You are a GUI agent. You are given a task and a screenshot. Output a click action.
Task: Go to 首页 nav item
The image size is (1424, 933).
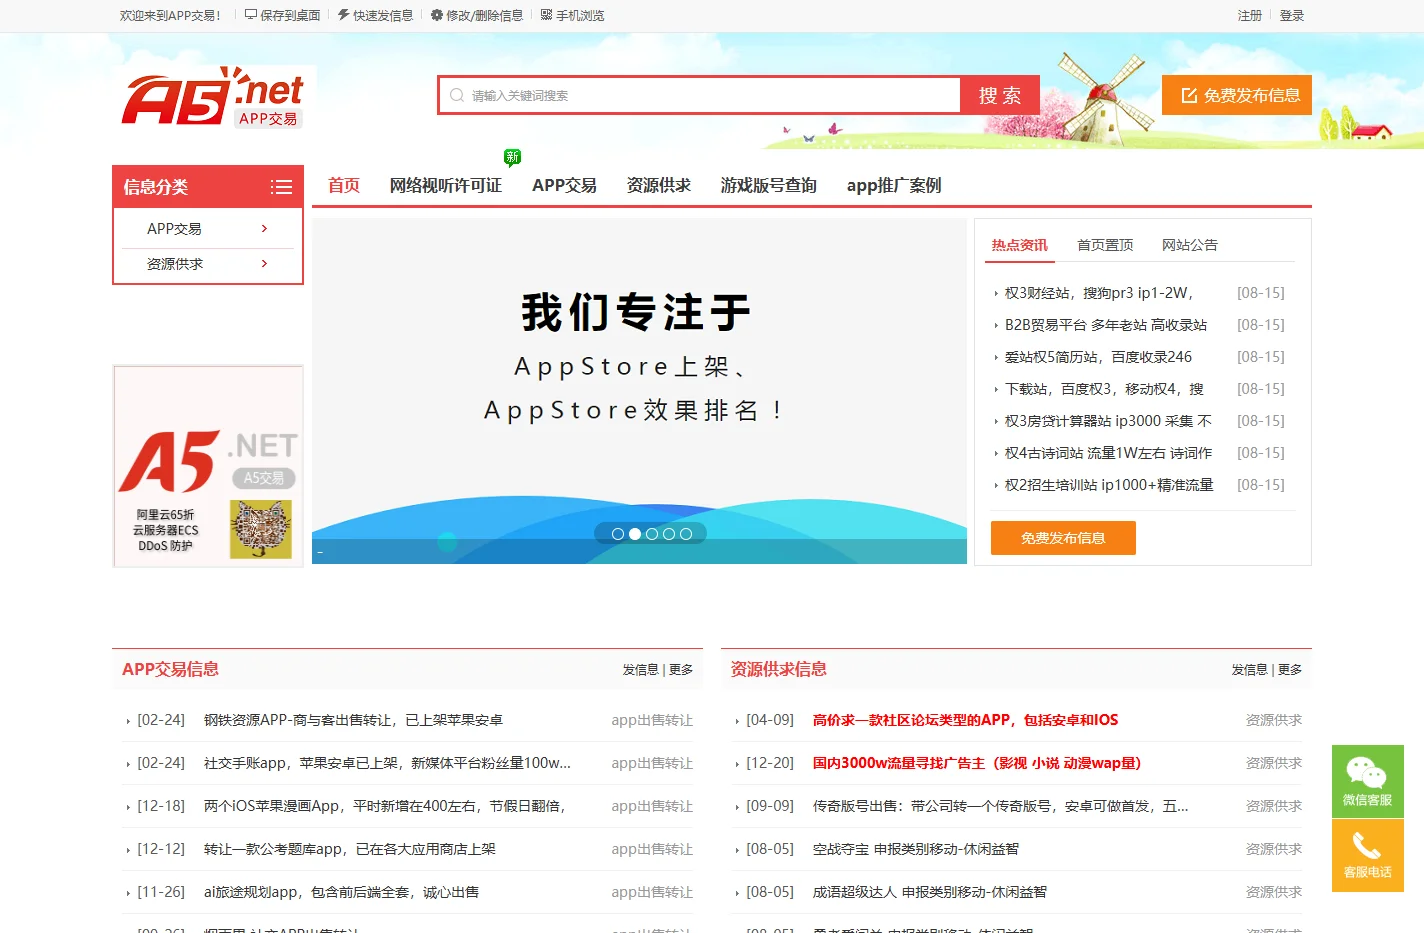(344, 185)
